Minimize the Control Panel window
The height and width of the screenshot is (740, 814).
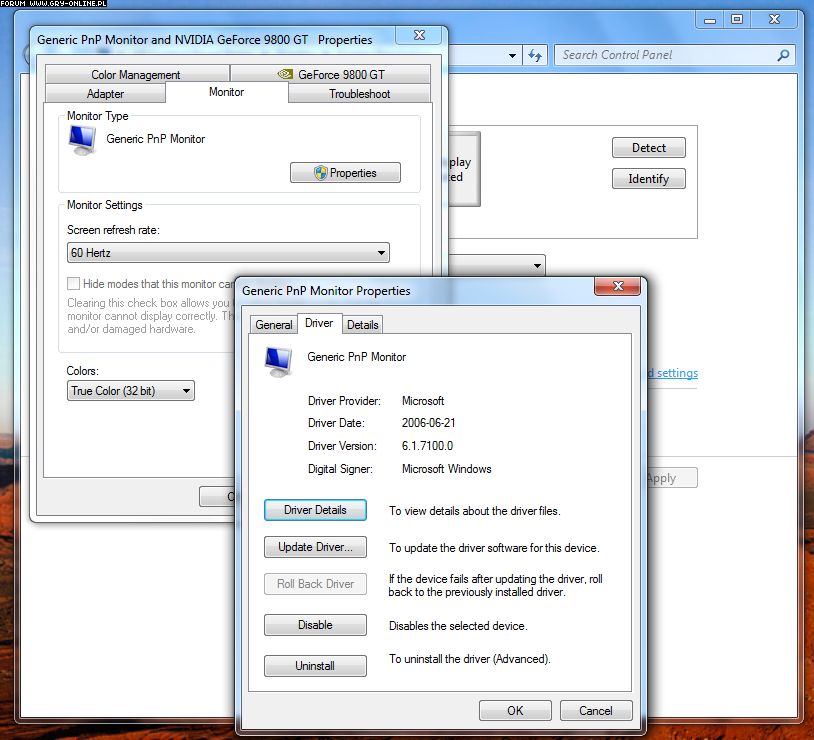coord(710,20)
